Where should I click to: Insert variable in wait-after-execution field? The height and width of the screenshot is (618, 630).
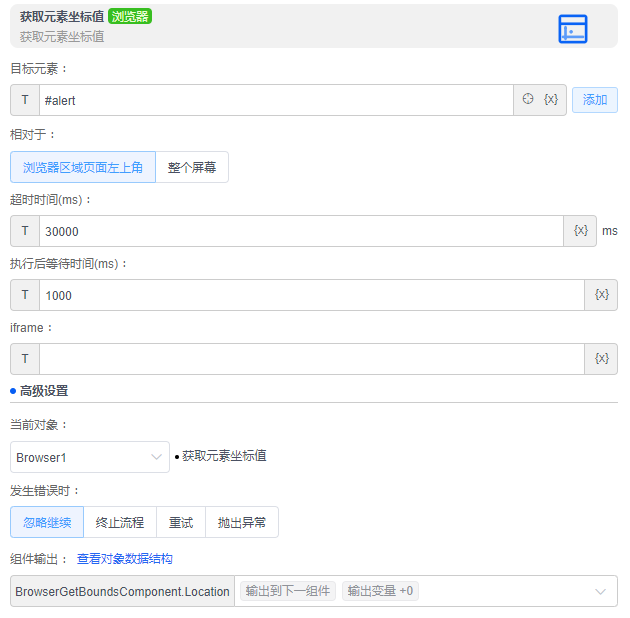tap(601, 295)
